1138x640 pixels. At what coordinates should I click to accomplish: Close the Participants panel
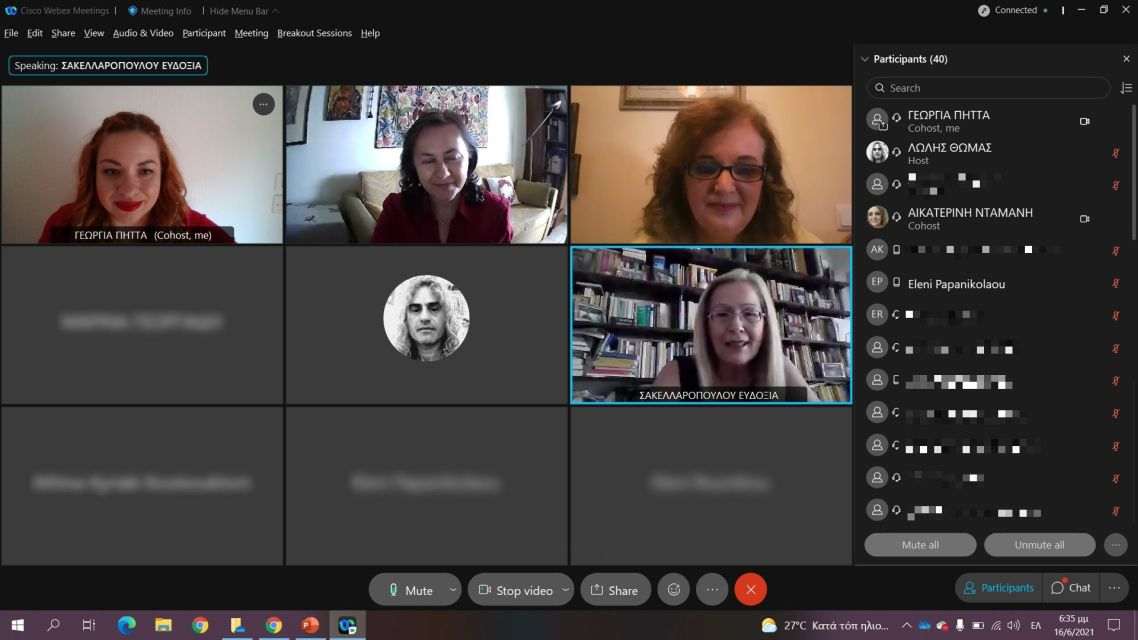tap(1126, 59)
